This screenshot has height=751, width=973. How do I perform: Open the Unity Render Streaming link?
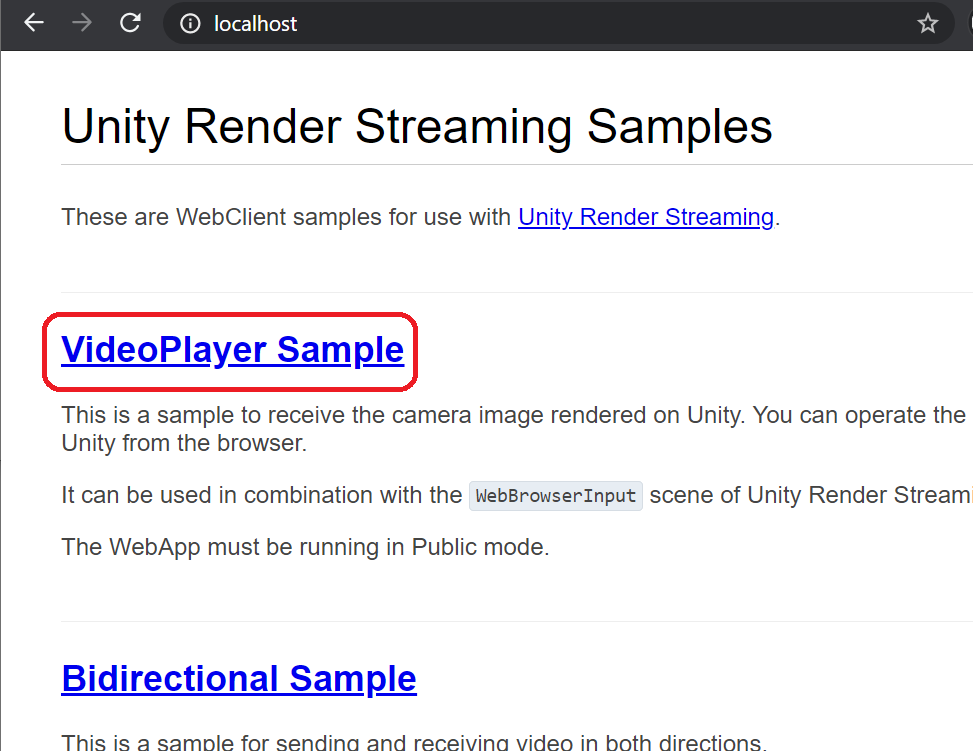(645, 217)
